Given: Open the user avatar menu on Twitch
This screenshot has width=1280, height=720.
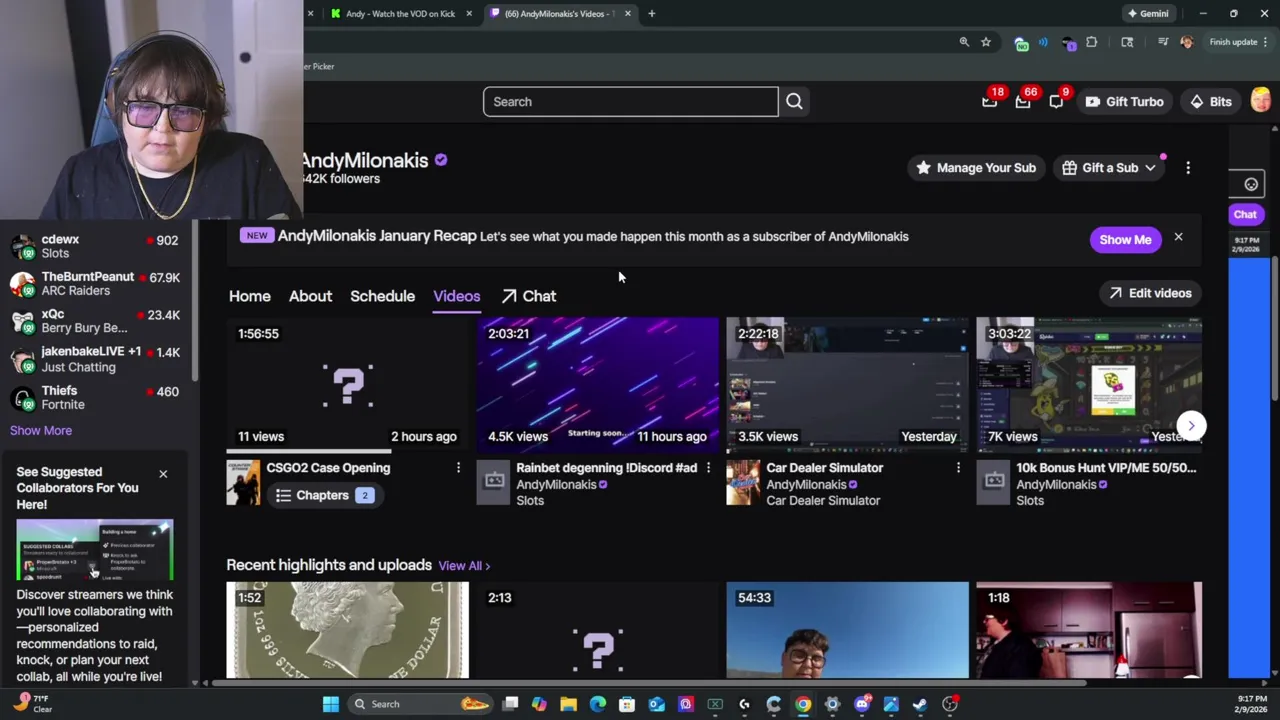Looking at the screenshot, I should tap(1260, 101).
